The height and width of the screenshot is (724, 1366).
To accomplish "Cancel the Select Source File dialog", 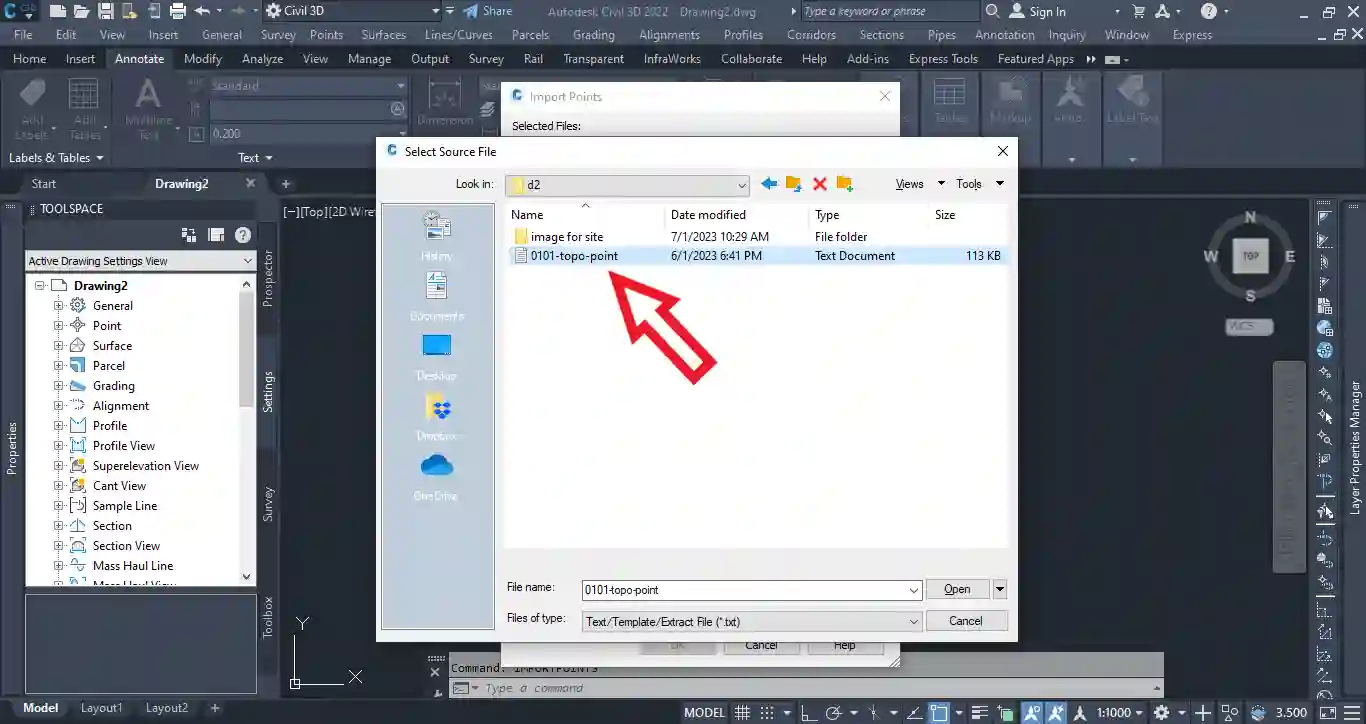I will 965,621.
